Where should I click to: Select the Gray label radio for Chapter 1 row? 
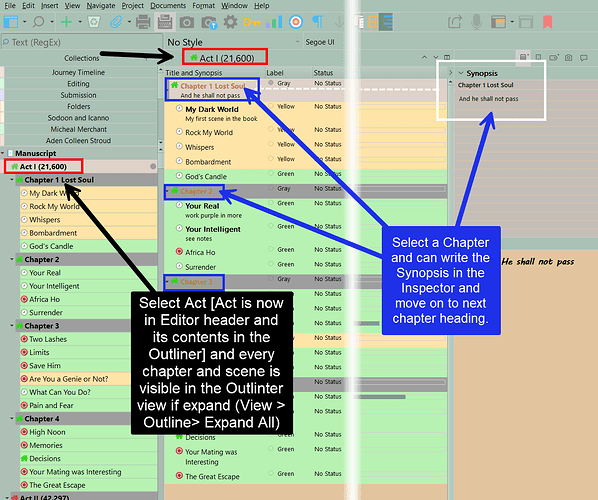(x=271, y=83)
